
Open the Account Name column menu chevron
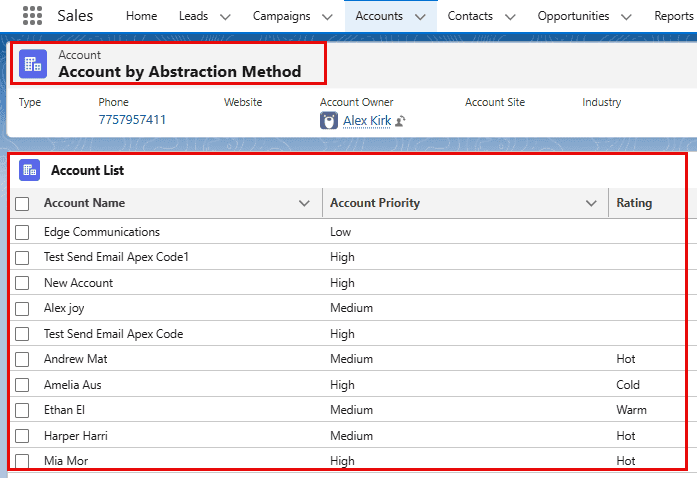pyautogui.click(x=304, y=203)
